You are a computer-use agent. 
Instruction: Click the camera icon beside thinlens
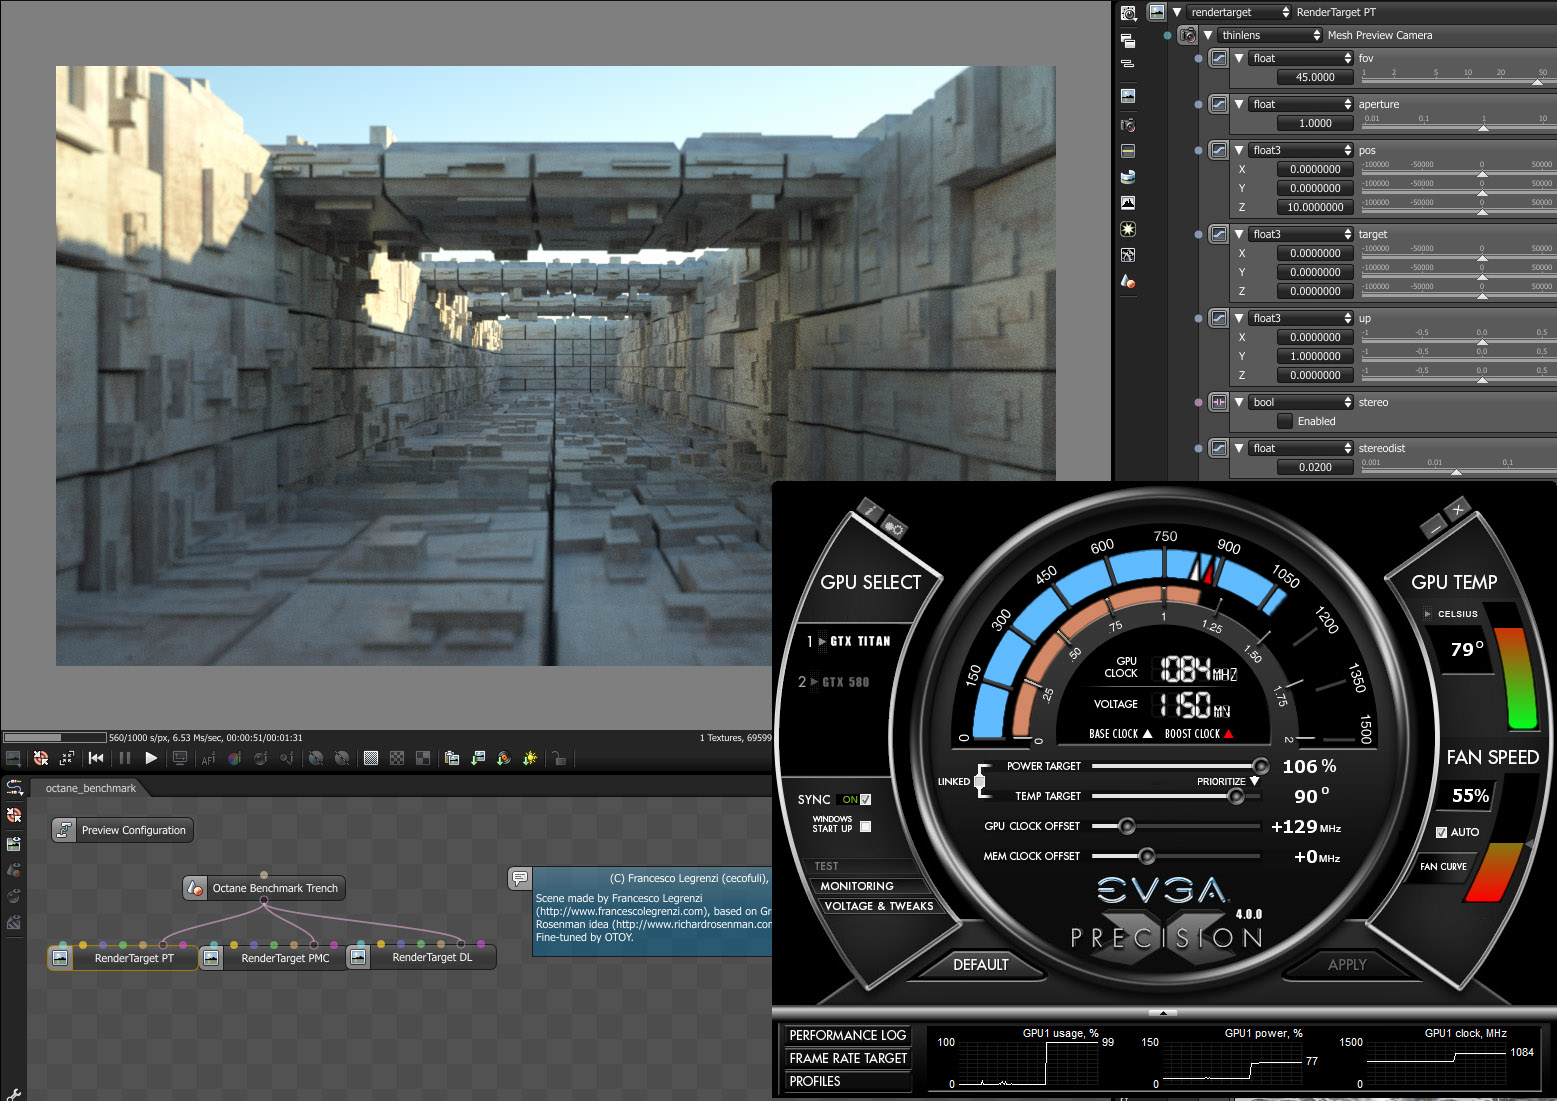pyautogui.click(x=1187, y=35)
